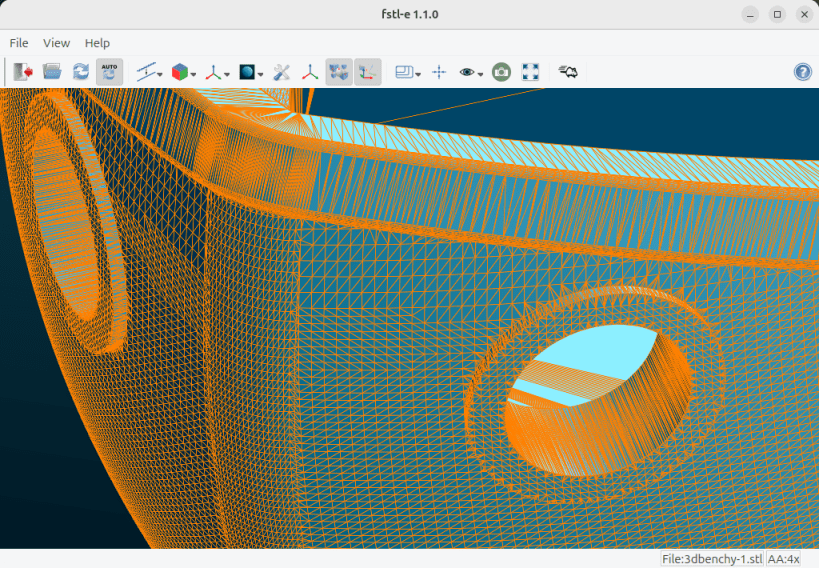The height and width of the screenshot is (568, 819).
Task: Expand the projection mode dropdown arrow
Action: pyautogui.click(x=160, y=74)
